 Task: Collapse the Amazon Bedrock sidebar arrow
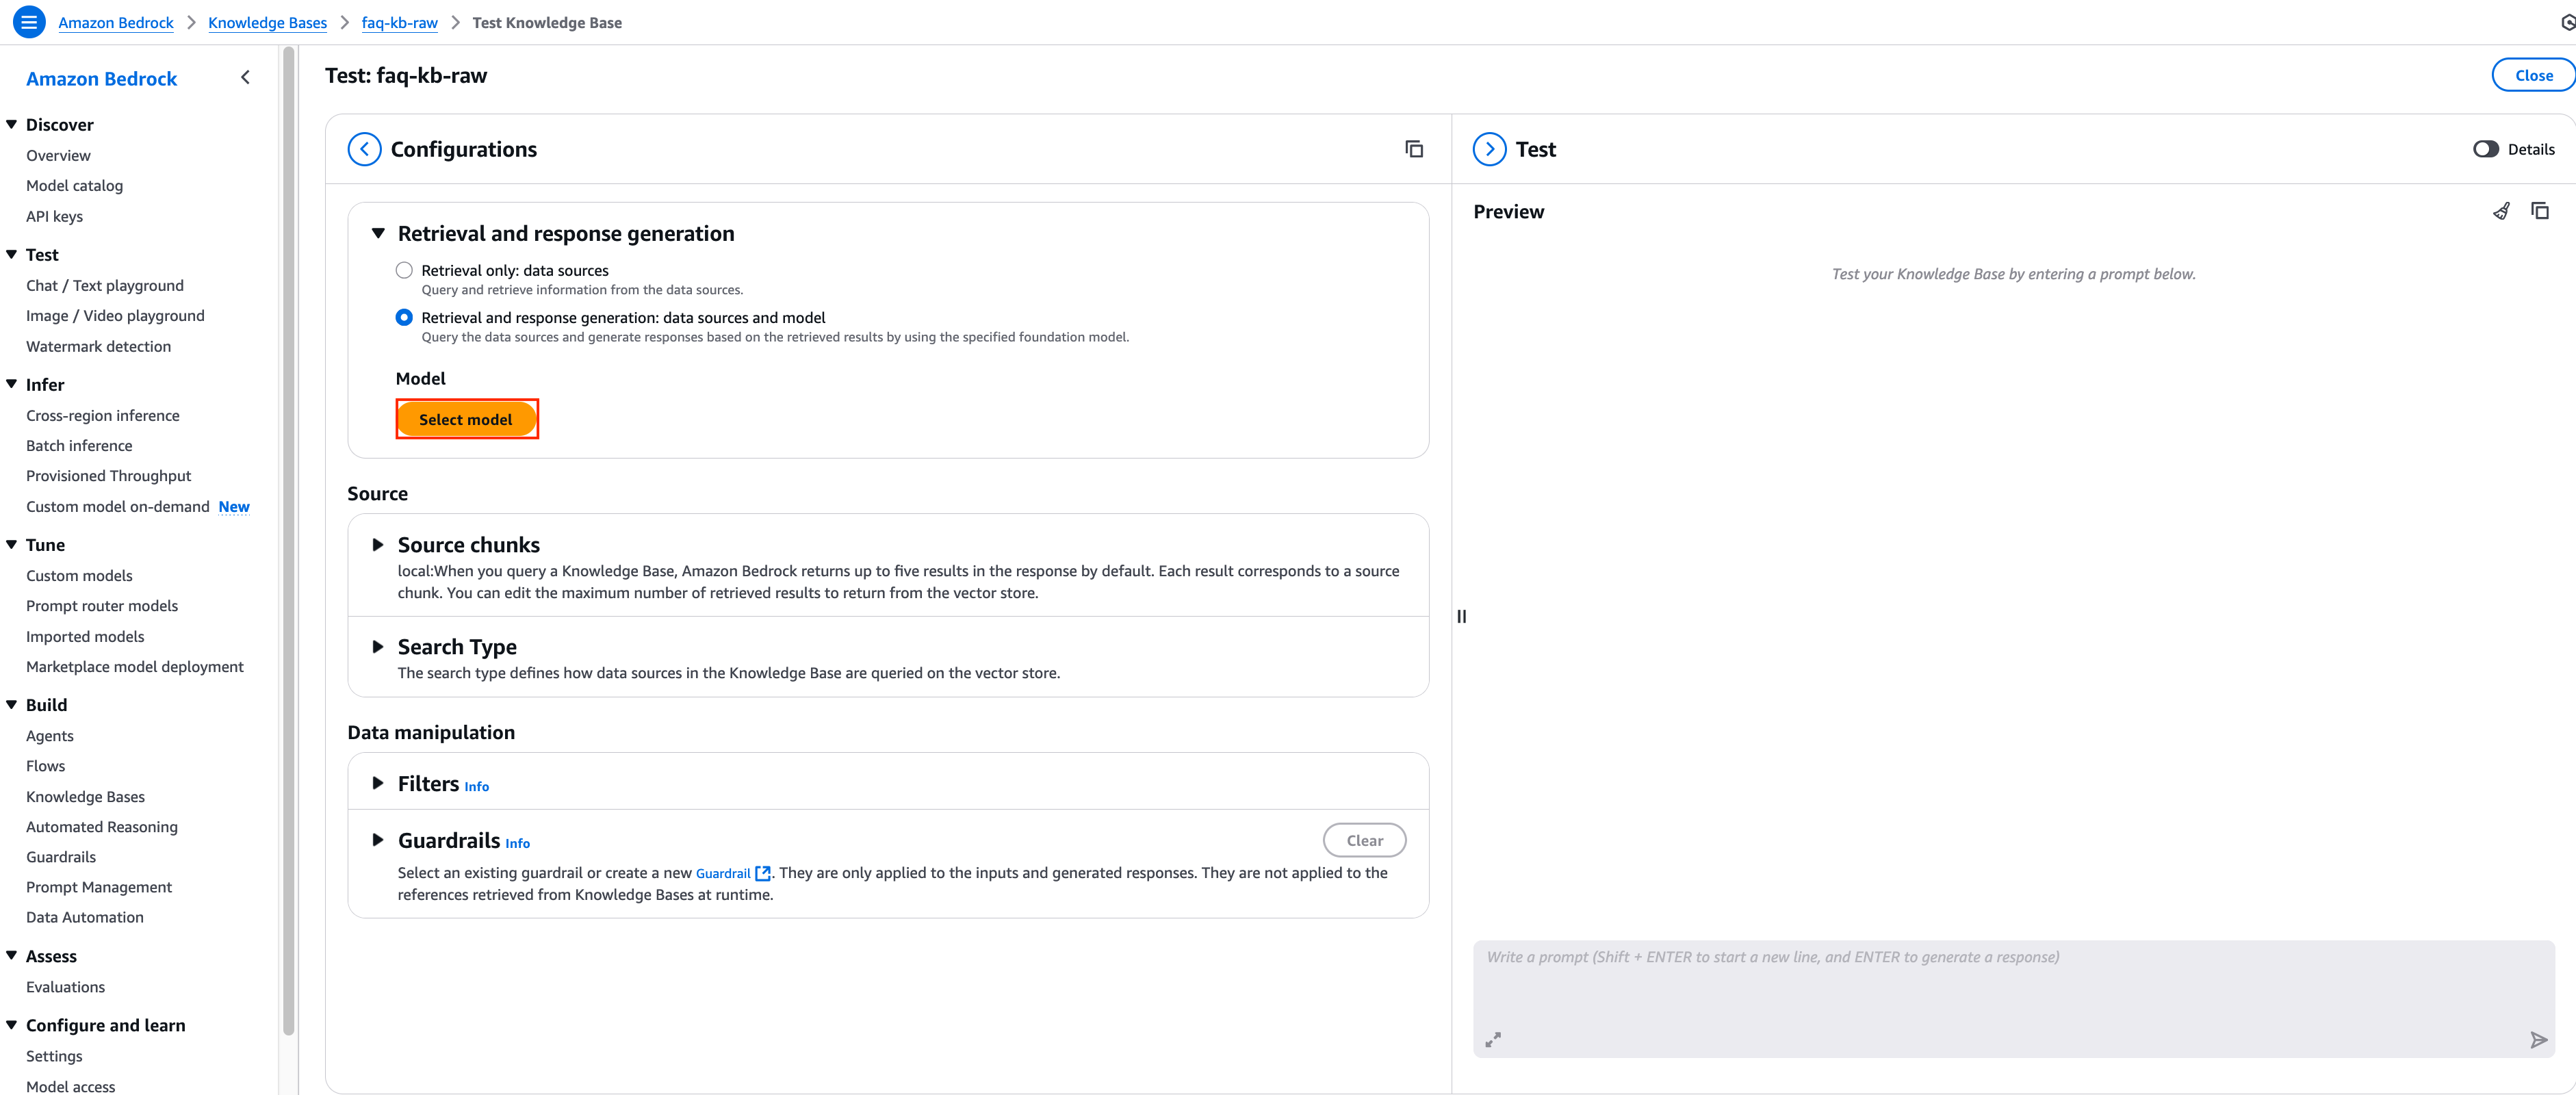point(245,78)
